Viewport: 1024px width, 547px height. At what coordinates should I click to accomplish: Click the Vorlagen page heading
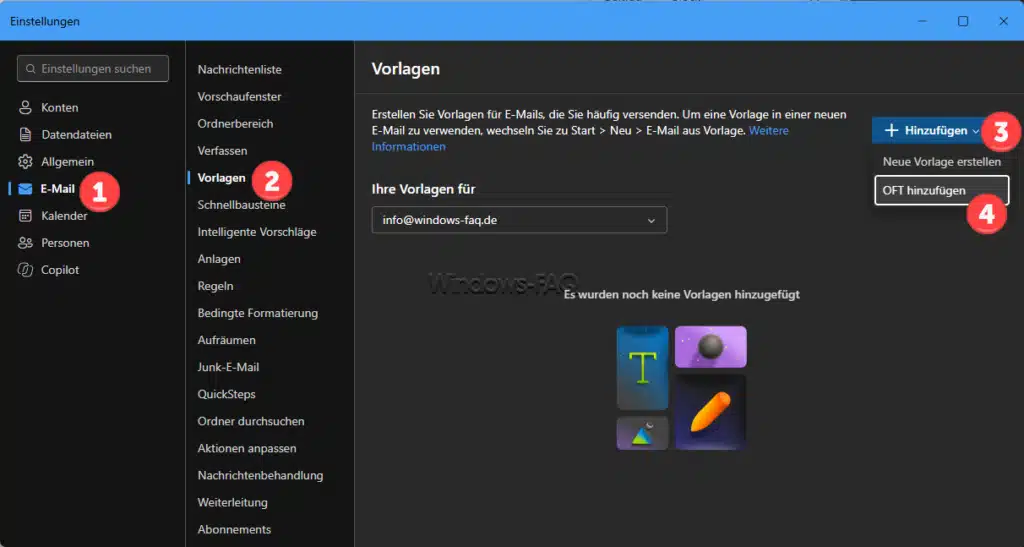[x=406, y=69]
